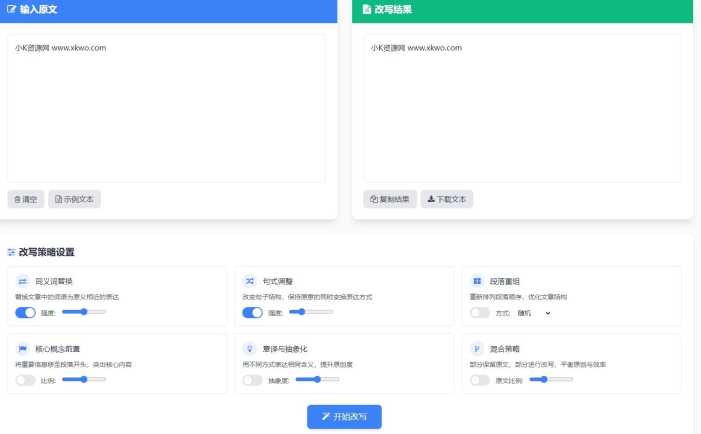Click the 下载文本 button
The height and width of the screenshot is (434, 701).
pos(447,199)
